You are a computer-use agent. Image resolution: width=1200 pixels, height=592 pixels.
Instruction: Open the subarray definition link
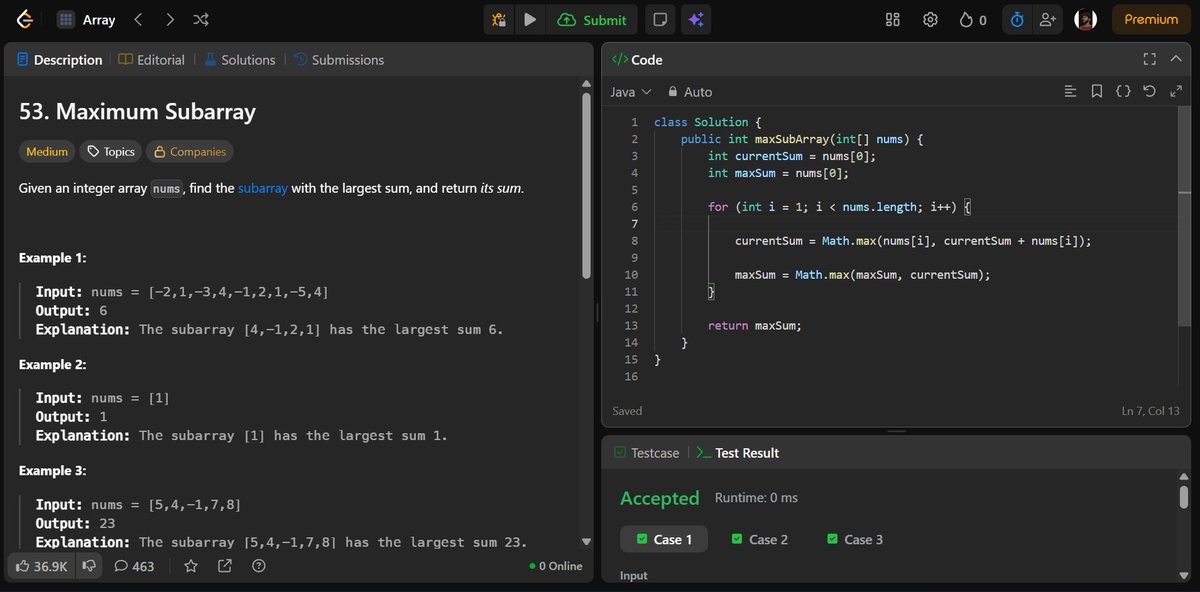pos(263,186)
